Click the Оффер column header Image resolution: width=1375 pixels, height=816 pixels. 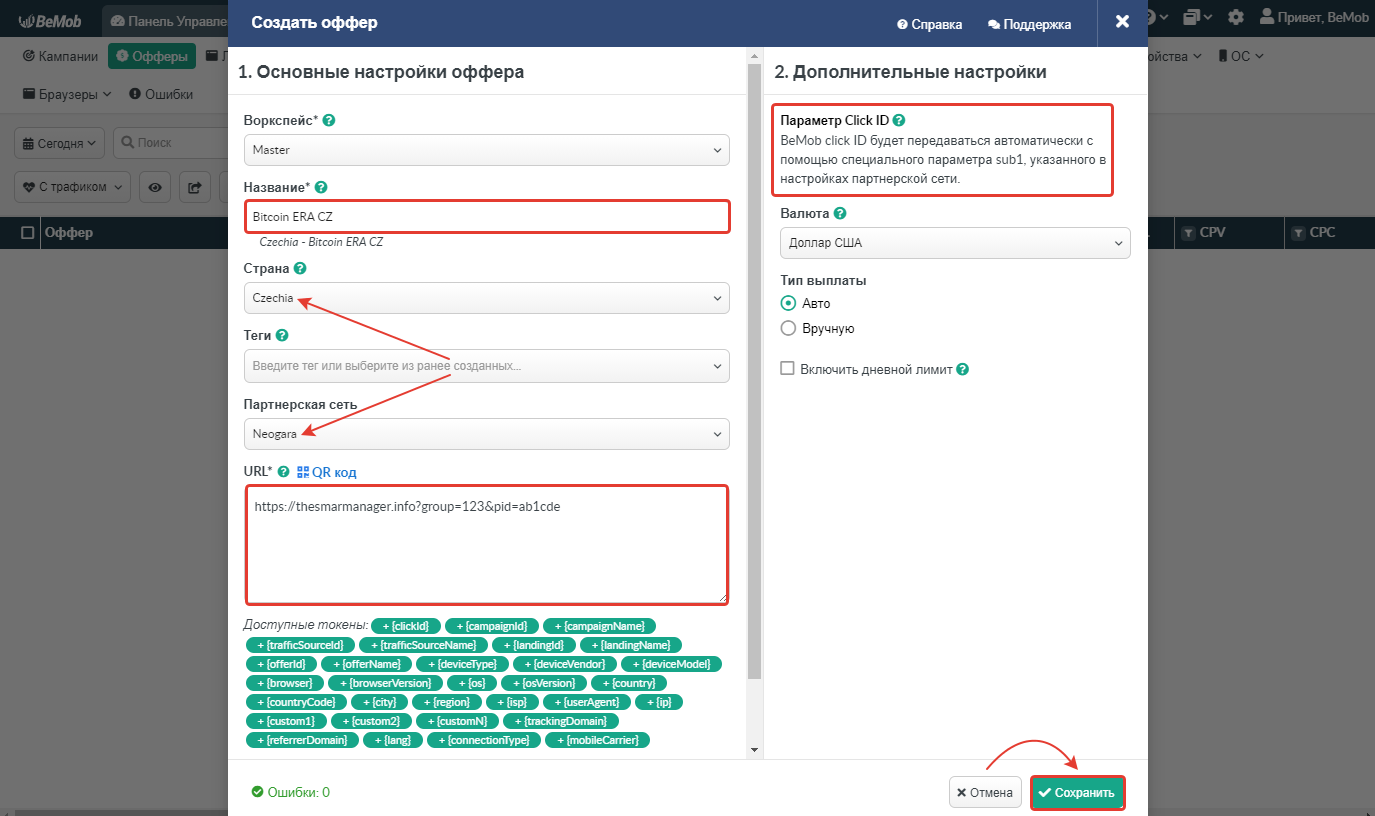68,233
